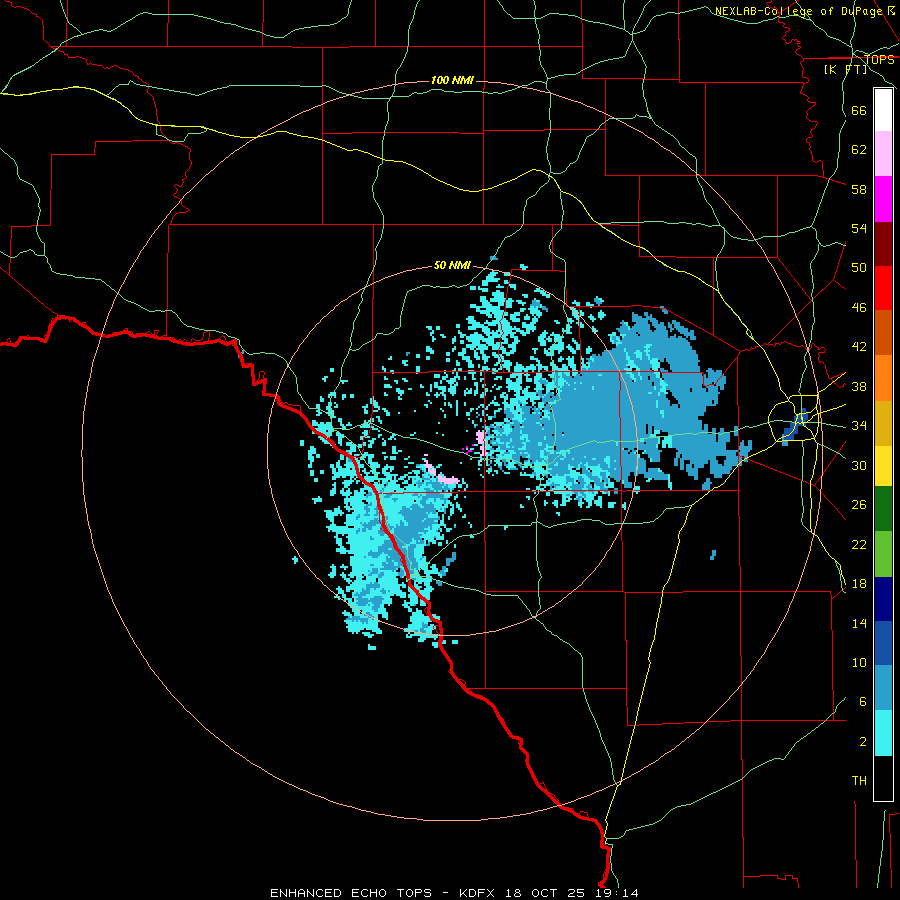Click the white color swatch at top of scale
Viewport: 900px width, 900px height.
(883, 110)
